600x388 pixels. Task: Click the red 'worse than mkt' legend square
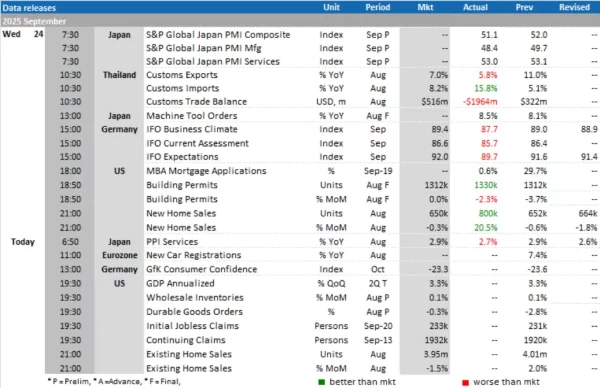pos(465,382)
